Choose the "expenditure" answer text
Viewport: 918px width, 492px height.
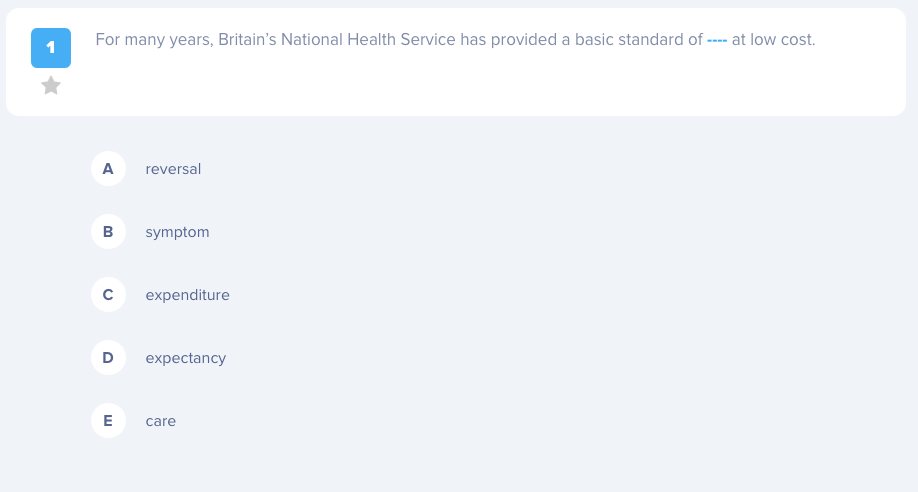tap(187, 295)
